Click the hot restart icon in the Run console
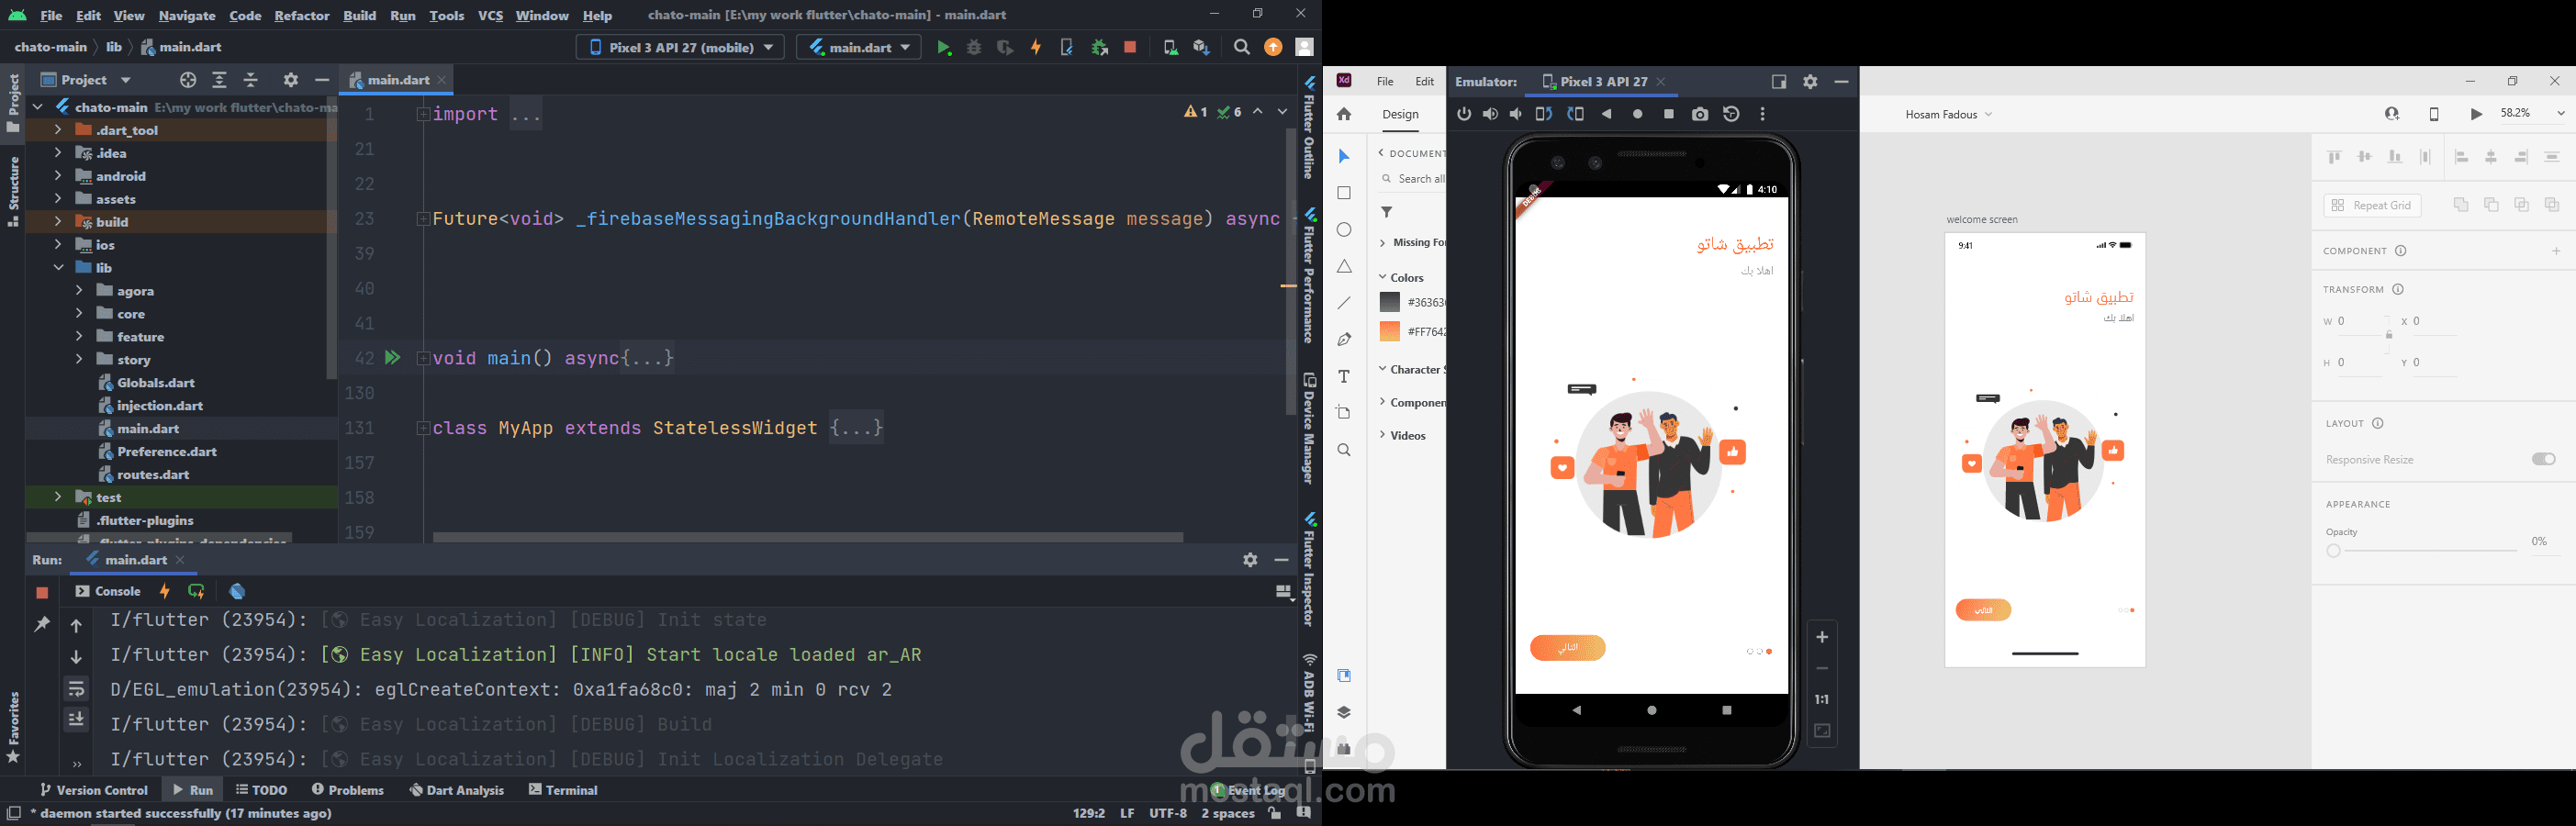2576x826 pixels. pos(197,591)
